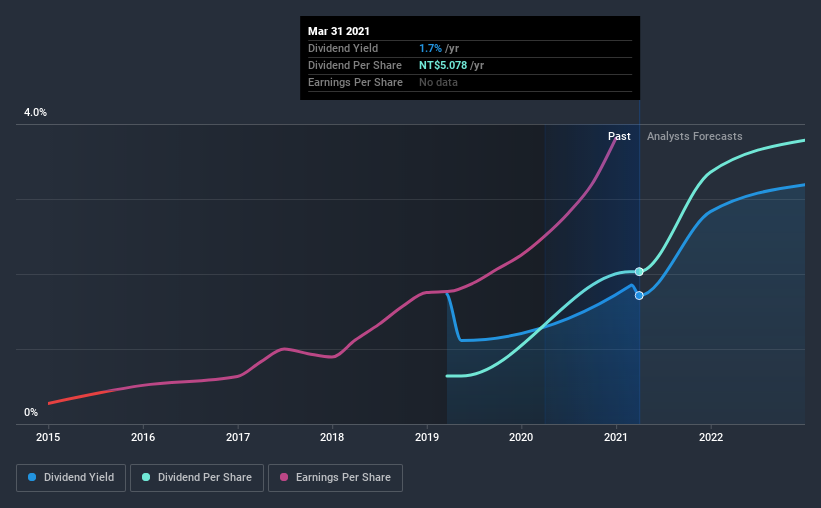The width and height of the screenshot is (821, 508).
Task: Click the blue Dividend Yield legend dot
Action: coord(32,477)
